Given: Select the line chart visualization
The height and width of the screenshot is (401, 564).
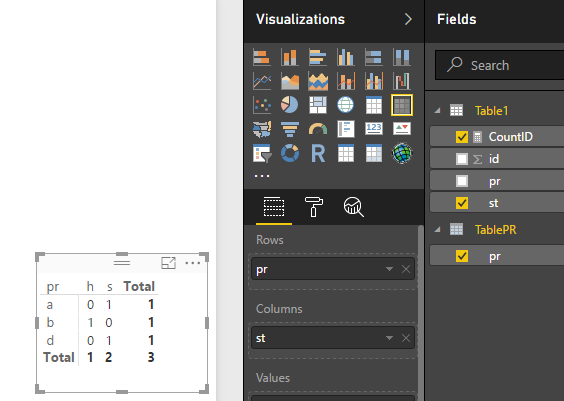Looking at the screenshot, I should (261, 81).
